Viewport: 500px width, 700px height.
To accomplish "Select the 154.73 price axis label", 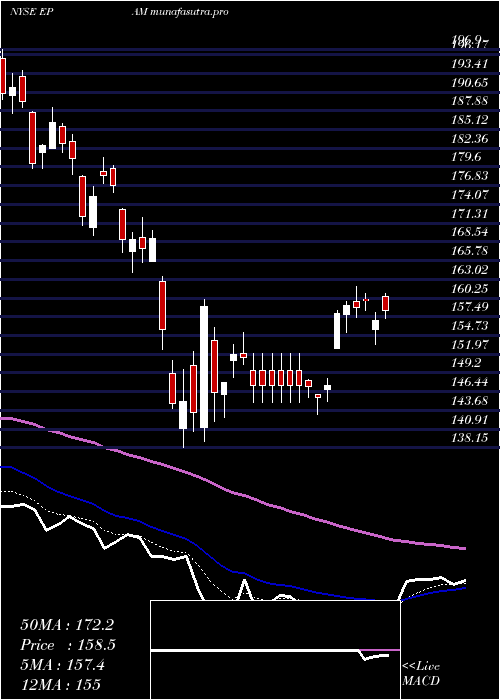I will coord(469,325).
